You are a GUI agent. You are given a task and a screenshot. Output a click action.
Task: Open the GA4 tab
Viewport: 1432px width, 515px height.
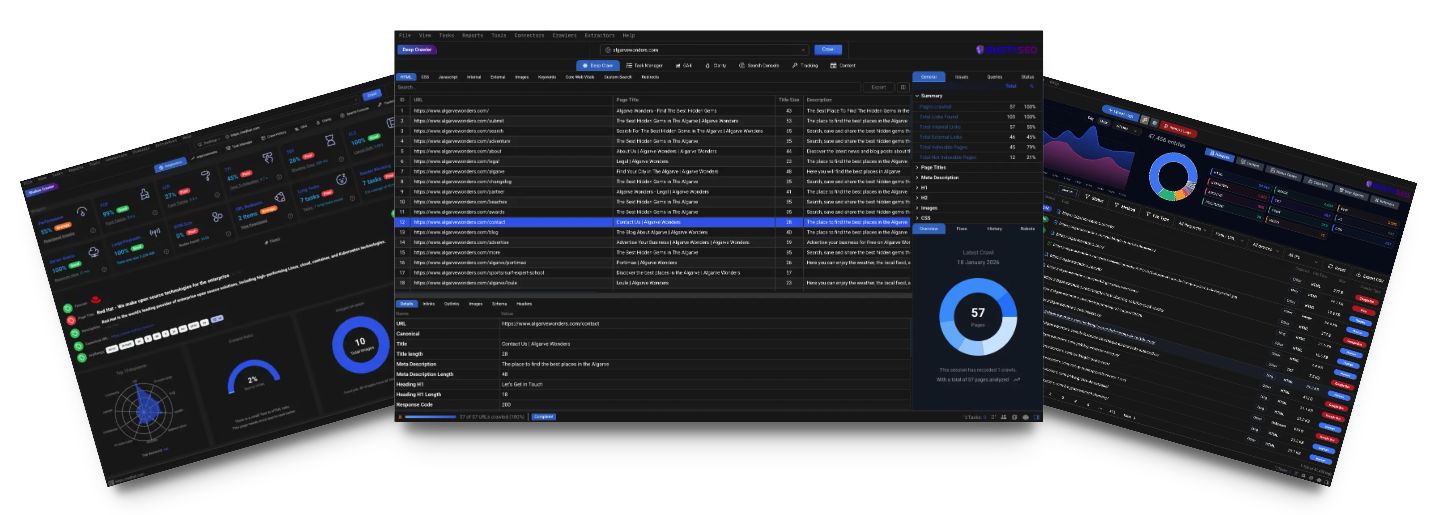(x=684, y=65)
